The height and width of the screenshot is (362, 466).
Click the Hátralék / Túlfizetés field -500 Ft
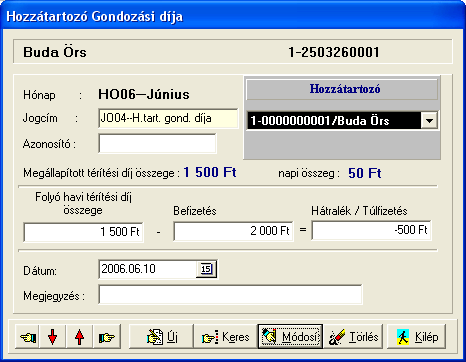coord(371,230)
